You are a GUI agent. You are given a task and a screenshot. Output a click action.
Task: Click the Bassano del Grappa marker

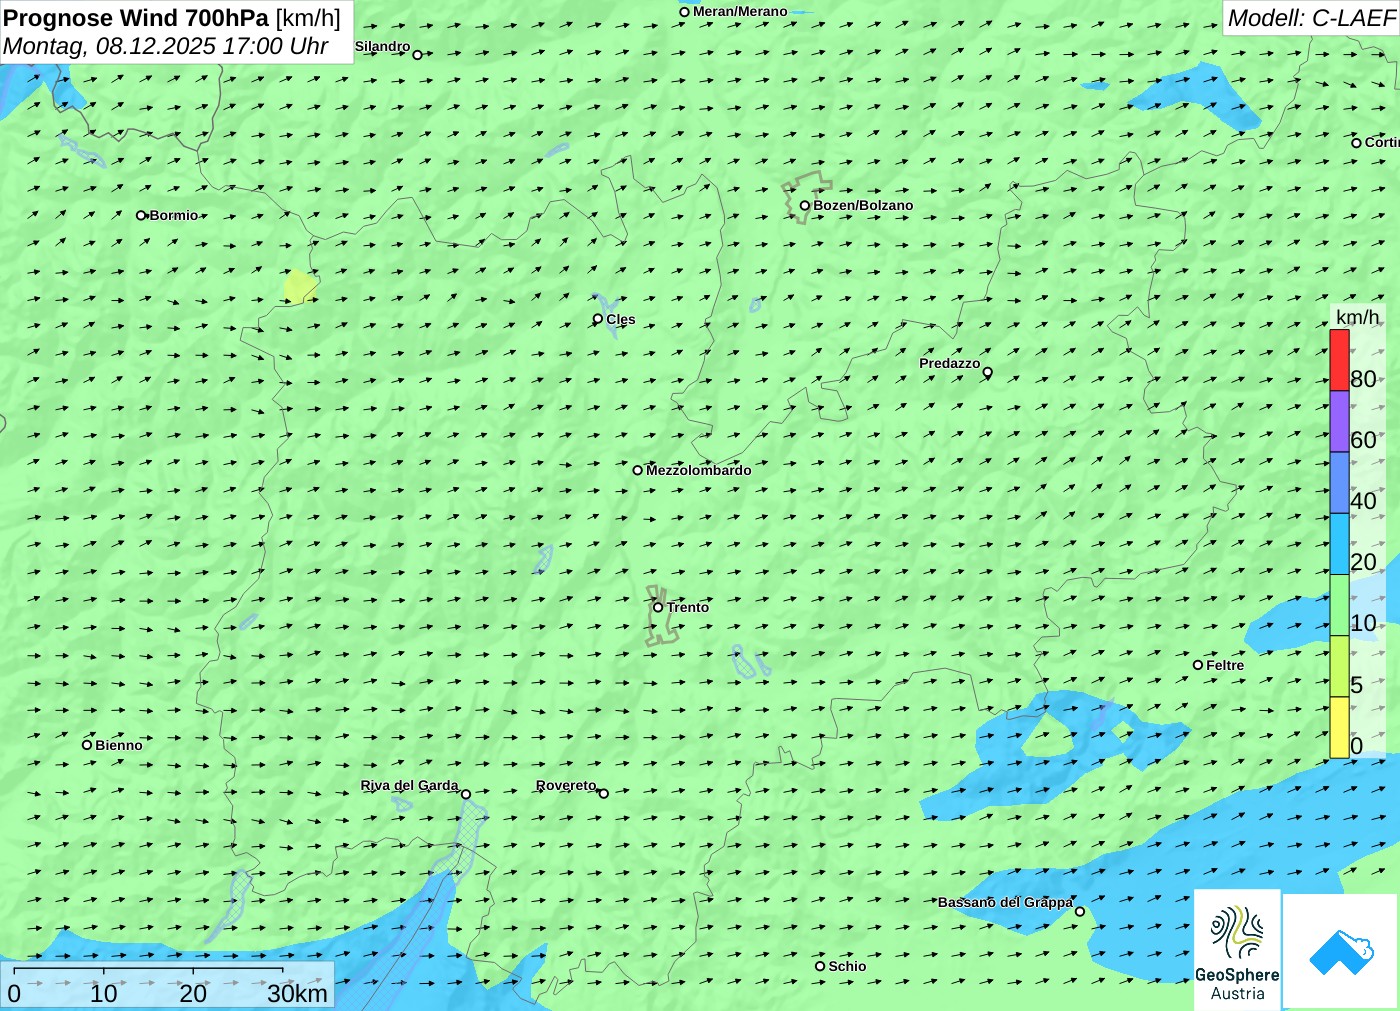point(1080,911)
